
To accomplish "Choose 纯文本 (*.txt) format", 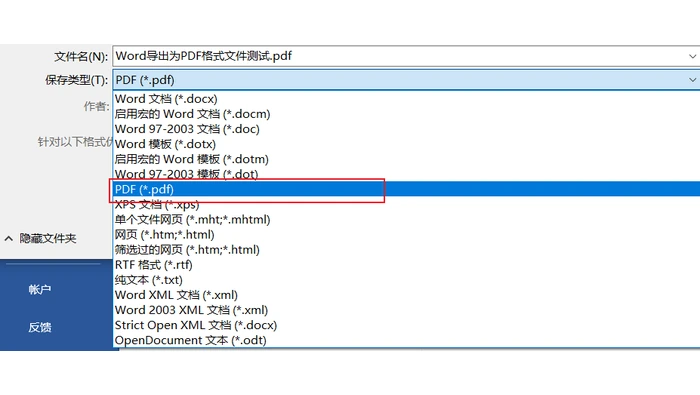I will pos(406,280).
